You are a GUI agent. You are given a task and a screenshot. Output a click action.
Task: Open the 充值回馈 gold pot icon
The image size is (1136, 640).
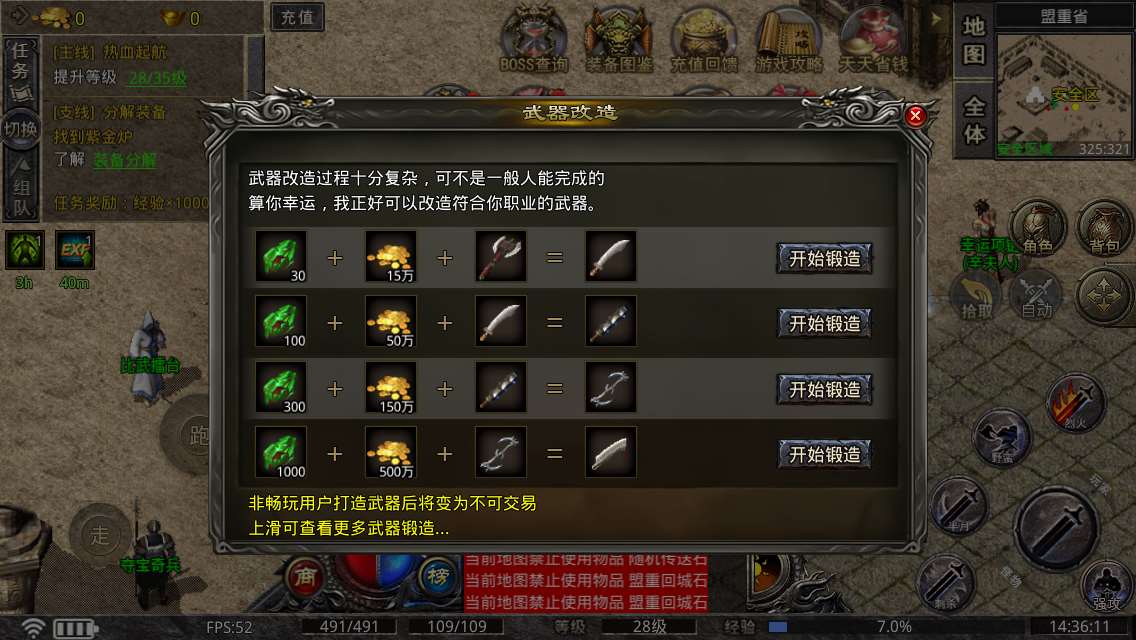click(x=703, y=38)
